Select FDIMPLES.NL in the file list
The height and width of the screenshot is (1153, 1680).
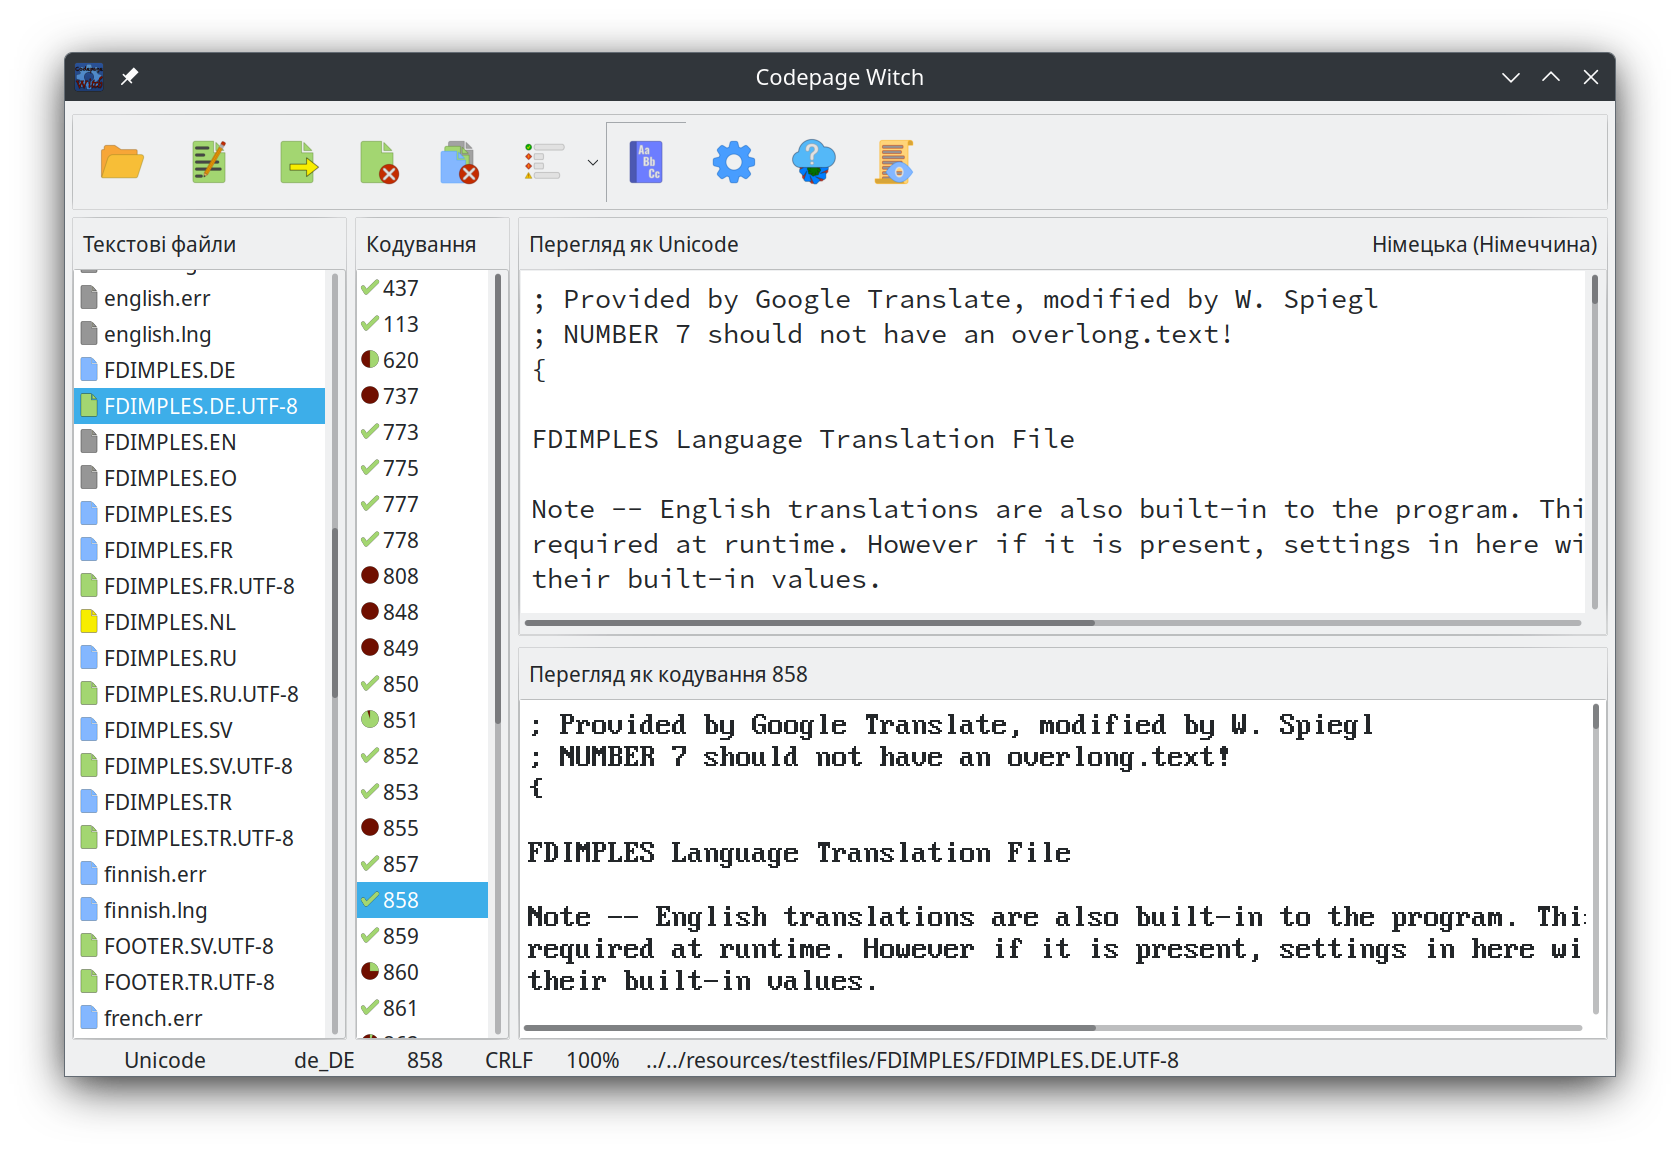point(169,622)
